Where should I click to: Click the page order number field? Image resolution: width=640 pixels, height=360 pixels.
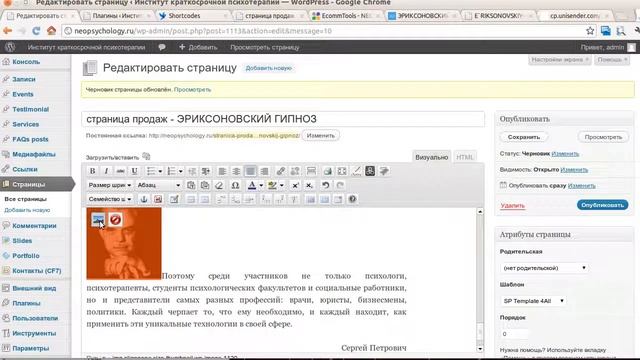click(514, 334)
